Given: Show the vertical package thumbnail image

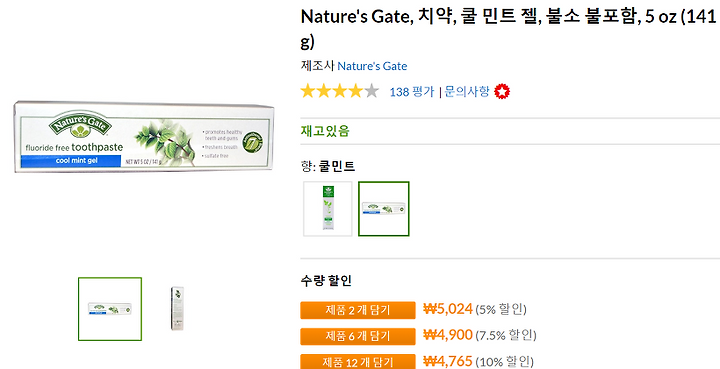Looking at the screenshot, I should (177, 308).
